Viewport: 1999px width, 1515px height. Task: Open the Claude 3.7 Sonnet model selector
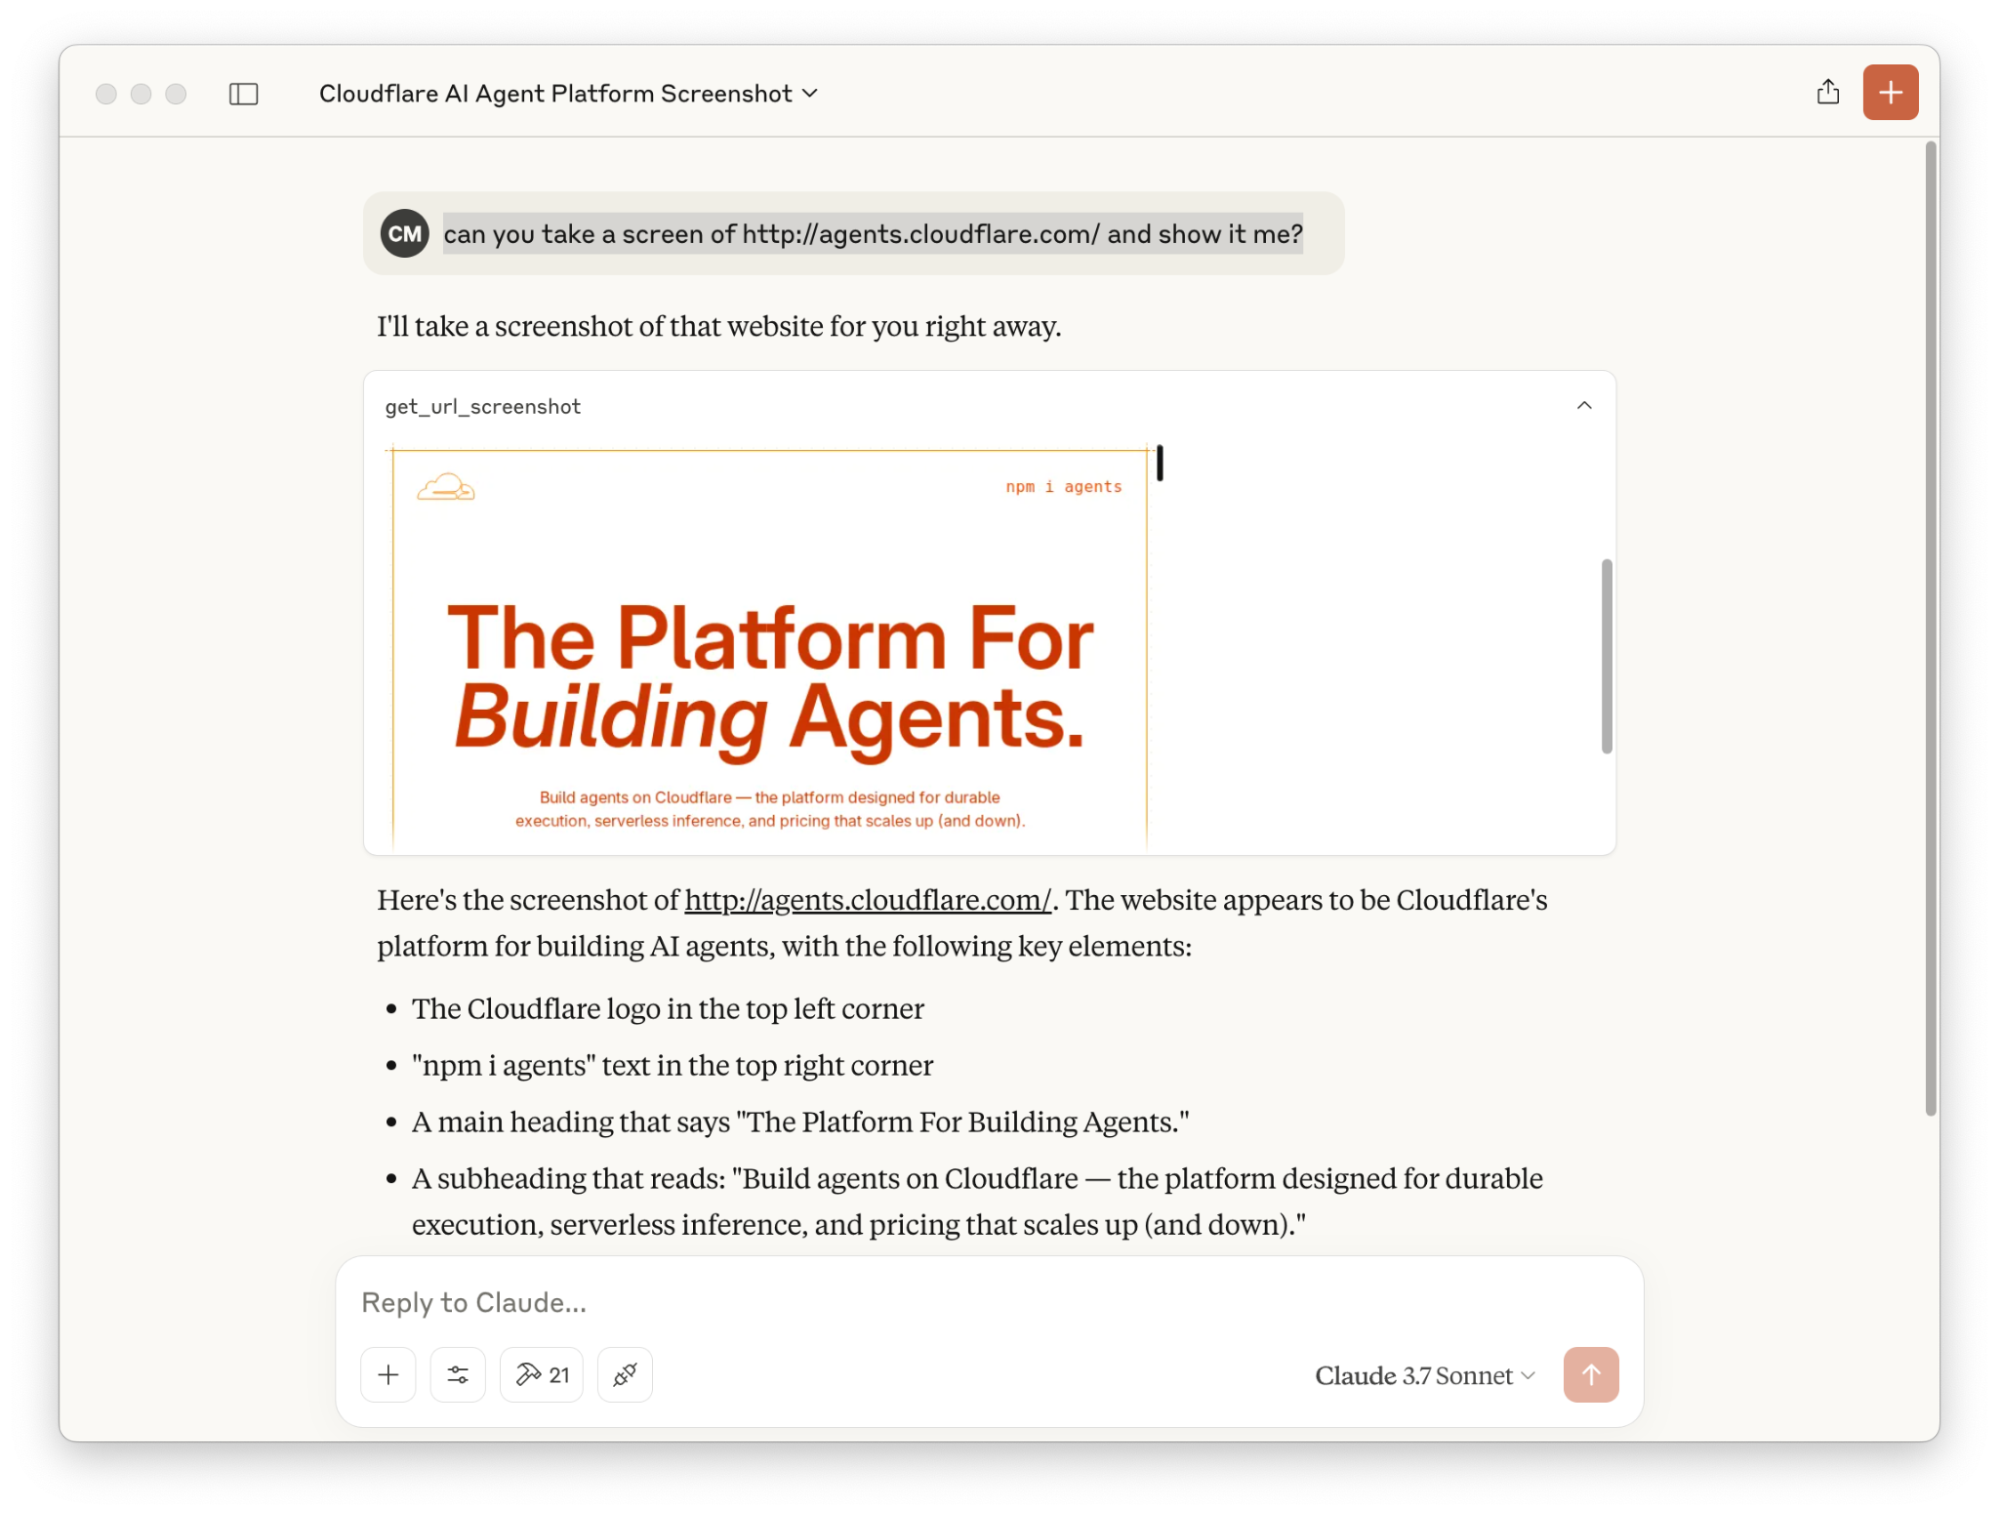(1423, 1375)
